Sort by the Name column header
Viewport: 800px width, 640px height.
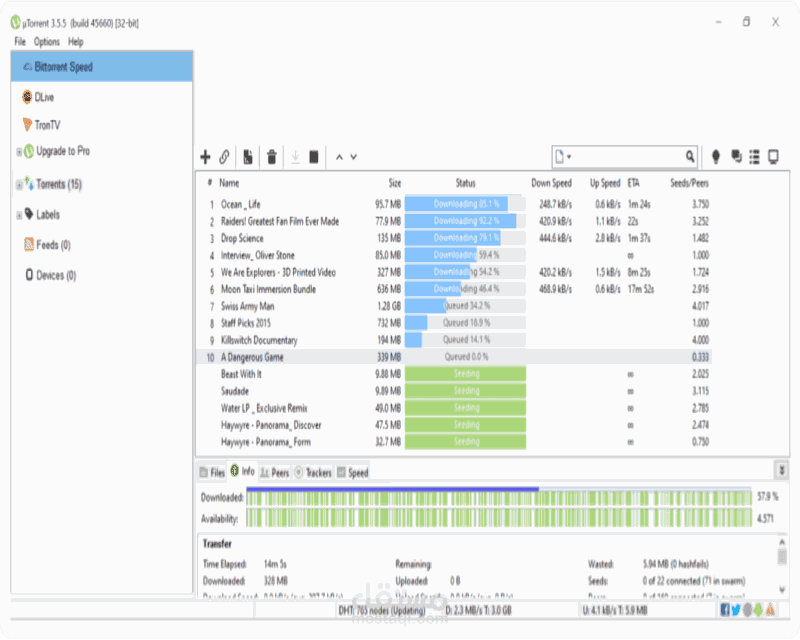[x=229, y=183]
